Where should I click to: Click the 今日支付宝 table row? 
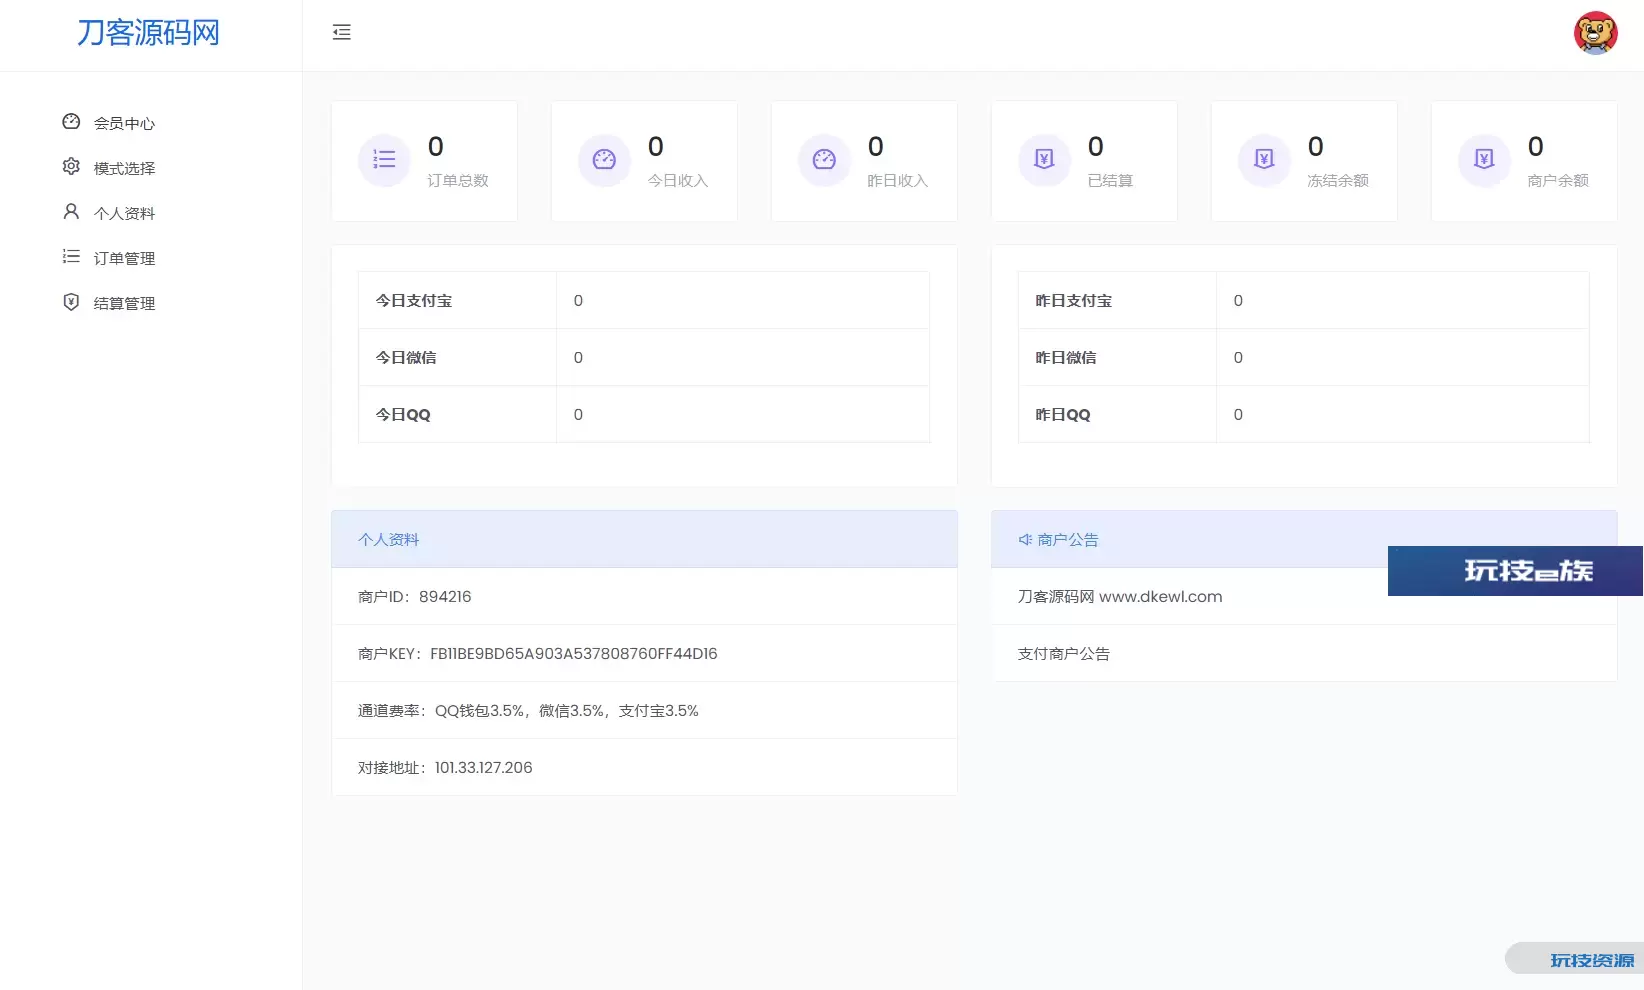point(643,301)
